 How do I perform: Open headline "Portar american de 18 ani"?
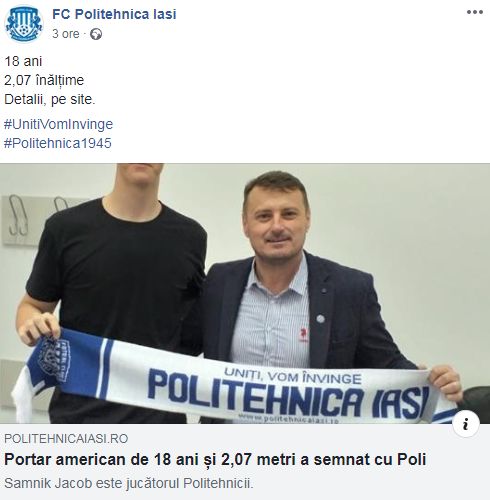click(x=215, y=459)
